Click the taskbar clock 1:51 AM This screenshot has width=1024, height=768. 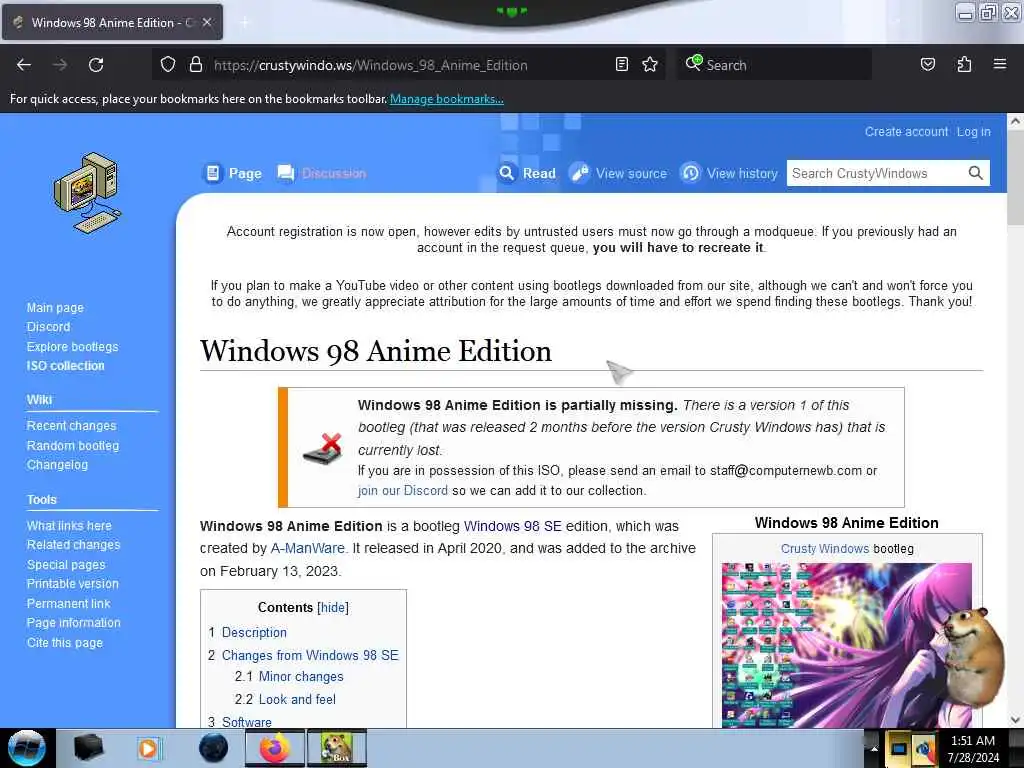pyautogui.click(x=973, y=741)
